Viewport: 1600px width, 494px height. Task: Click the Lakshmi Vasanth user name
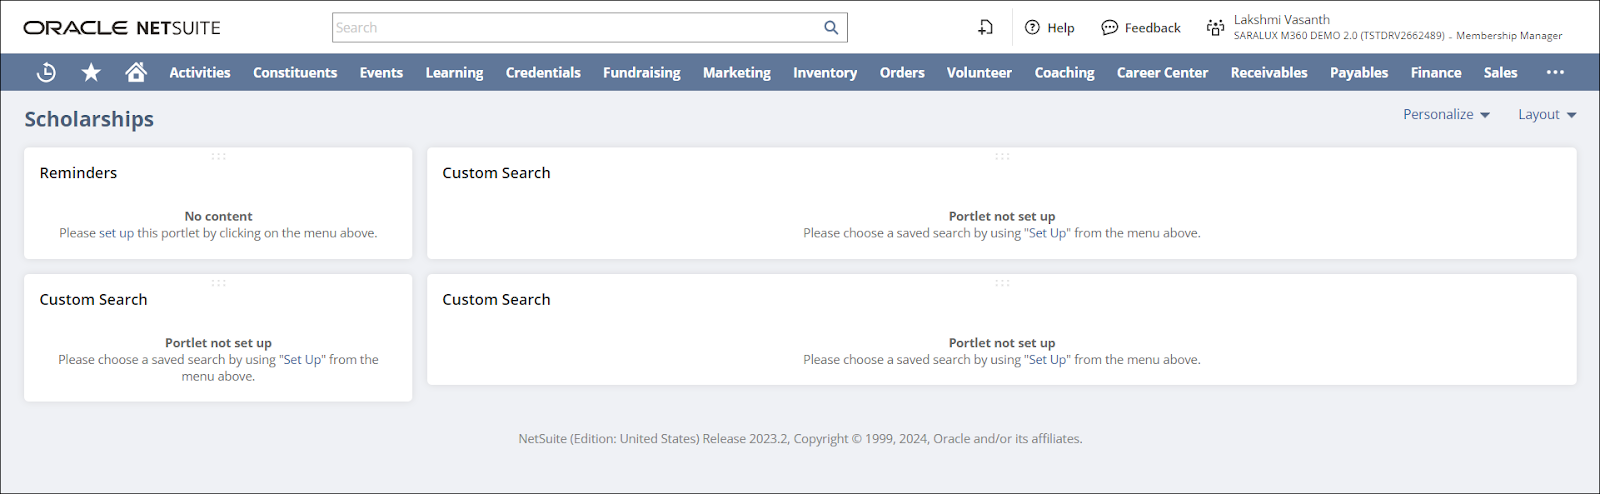click(1281, 20)
